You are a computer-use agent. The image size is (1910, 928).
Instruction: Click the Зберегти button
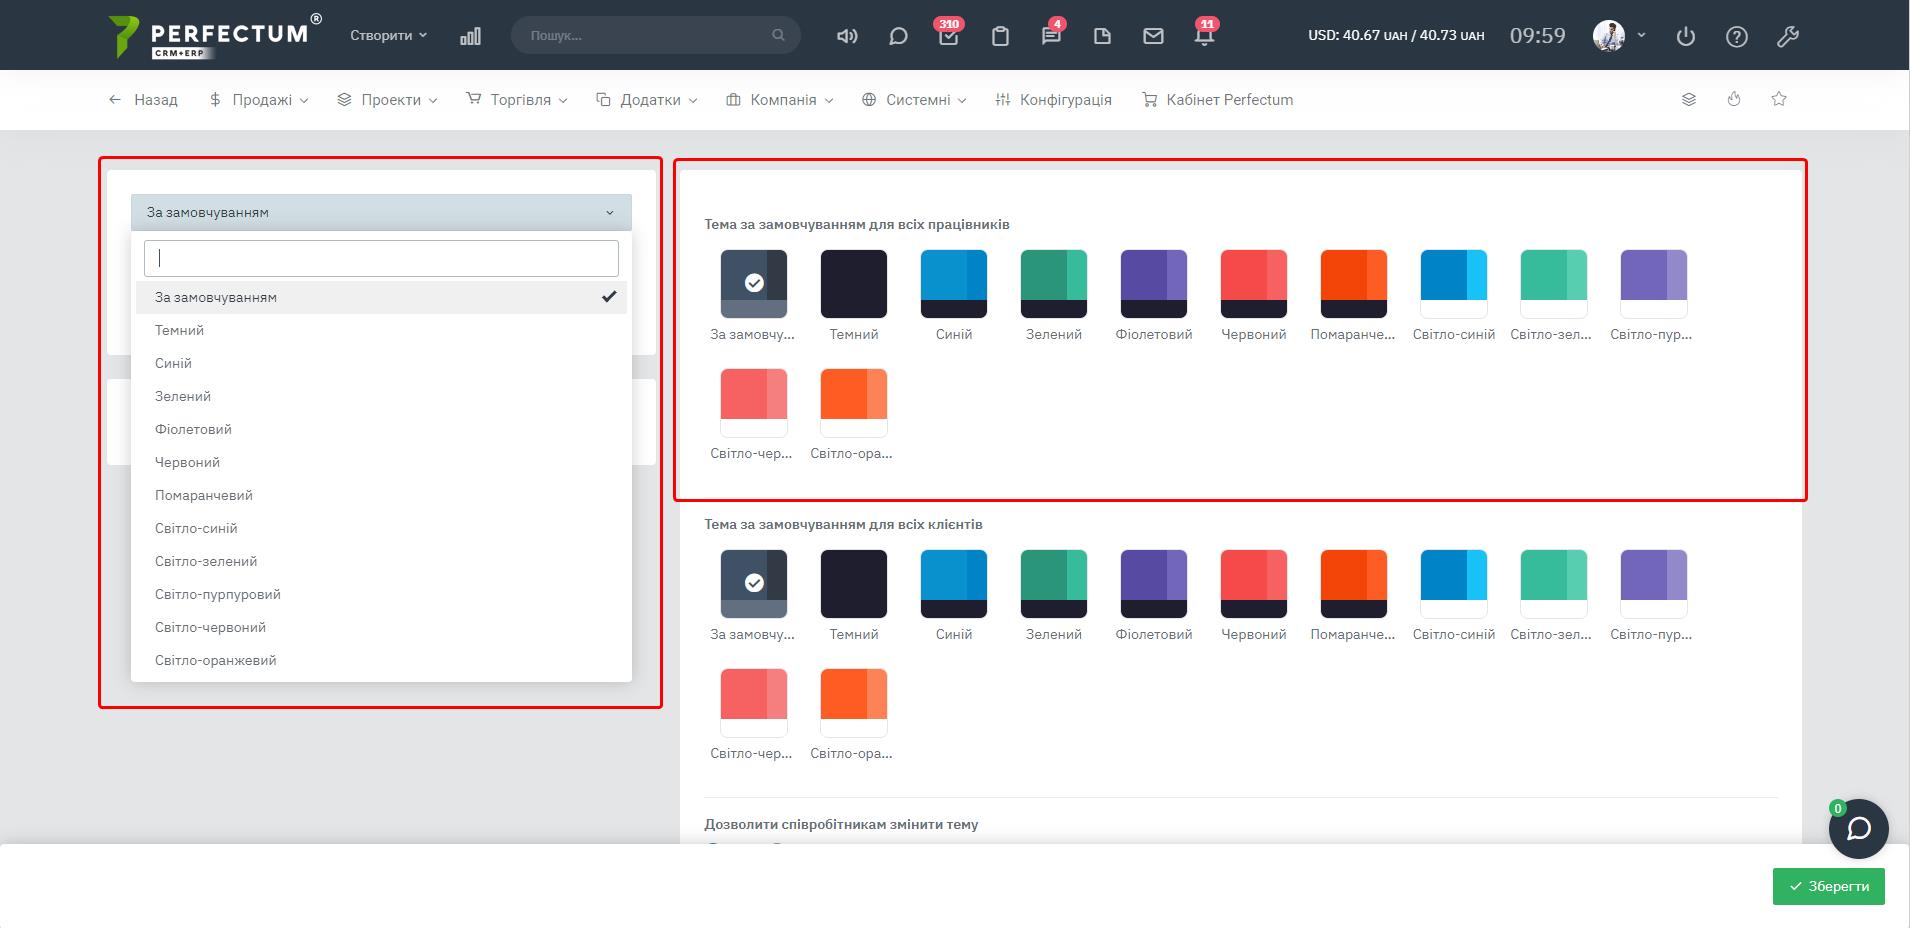(x=1828, y=886)
